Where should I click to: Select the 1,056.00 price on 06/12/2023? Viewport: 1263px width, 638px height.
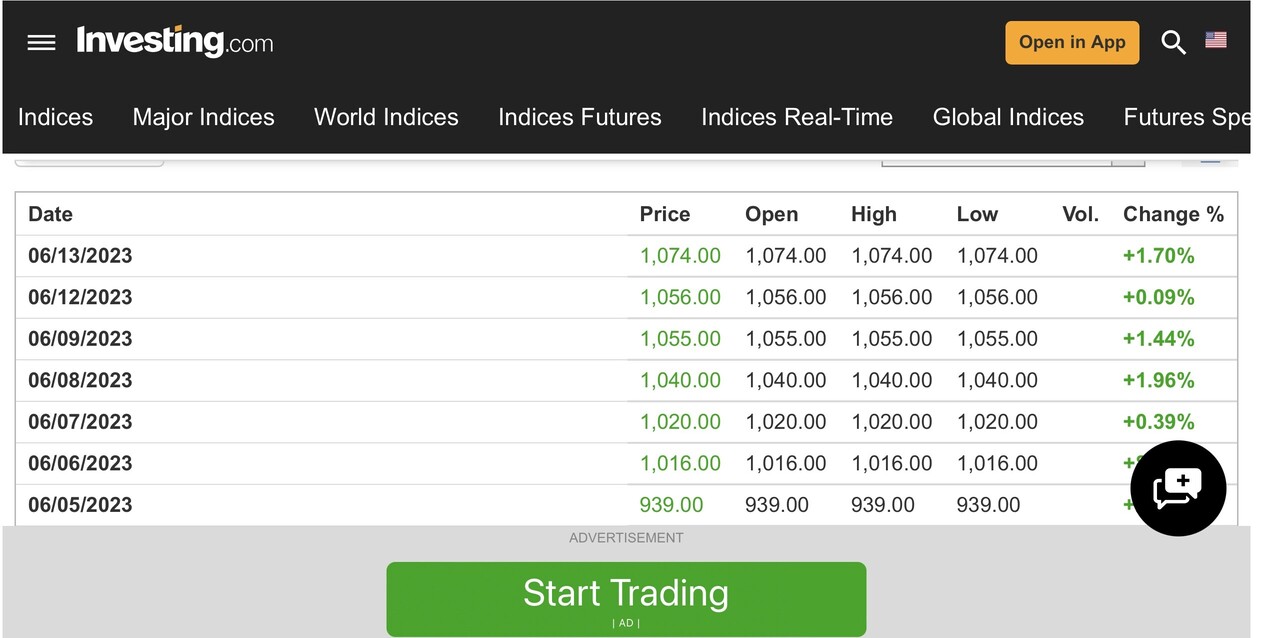tap(680, 297)
